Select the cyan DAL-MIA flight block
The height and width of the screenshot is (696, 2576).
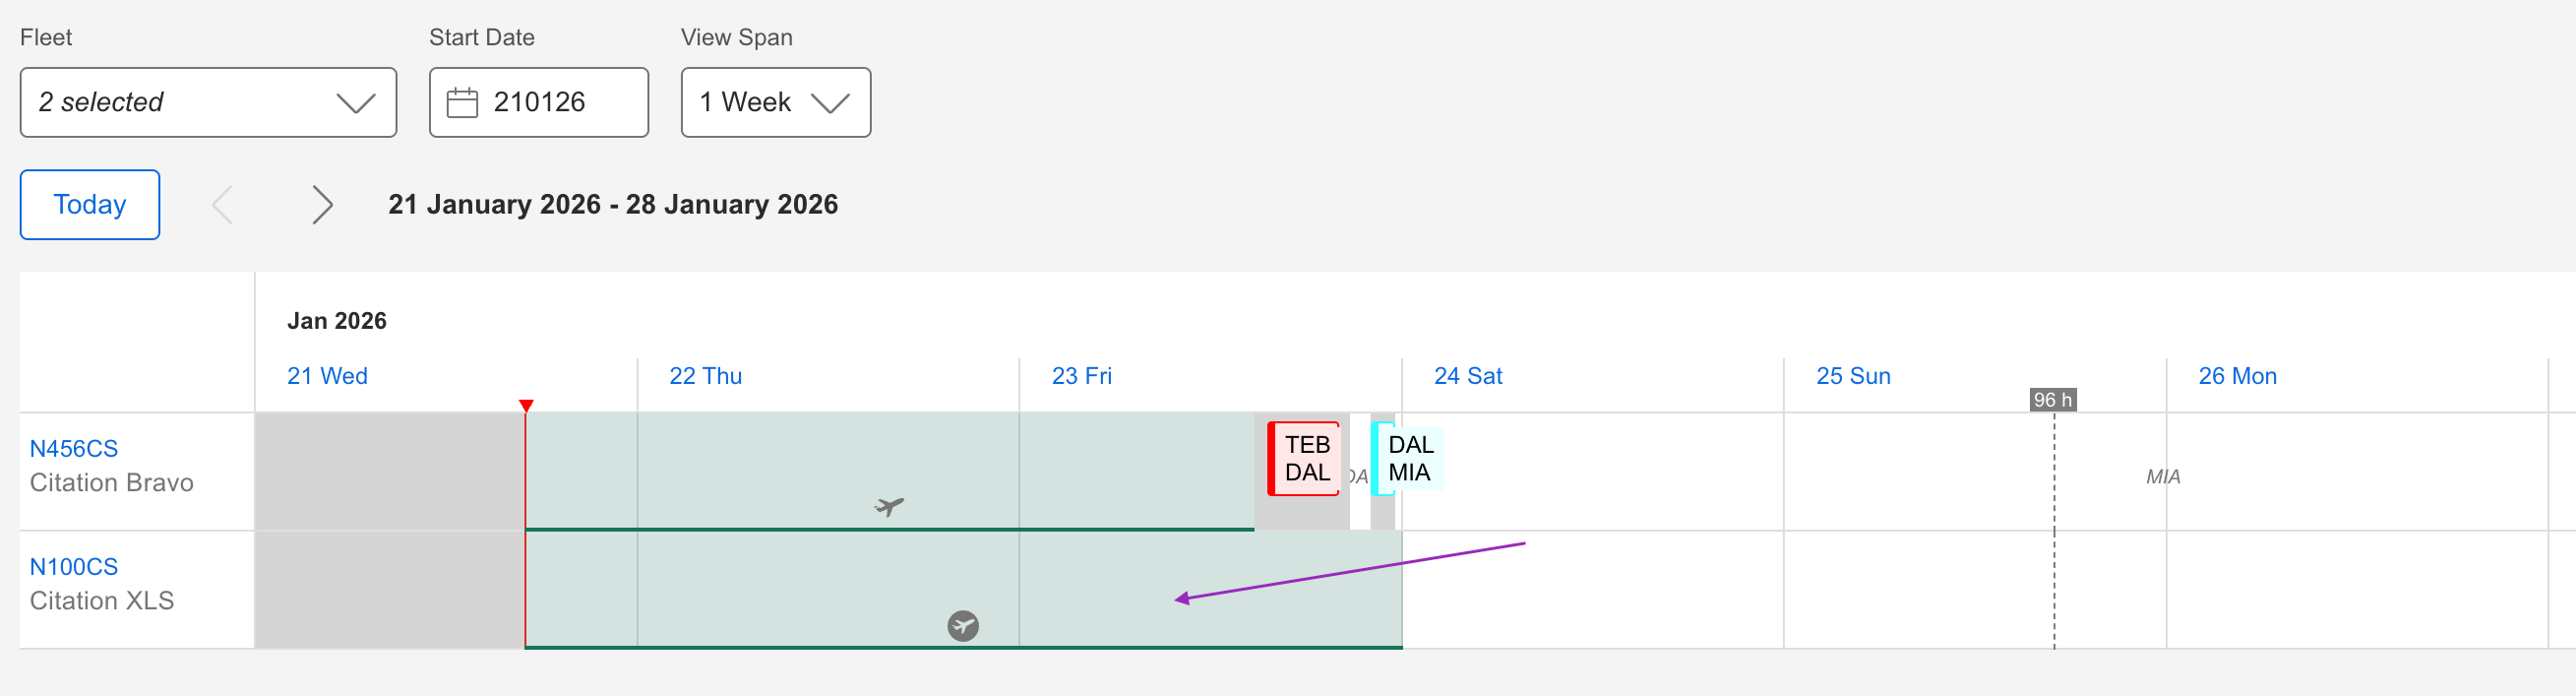pyautogui.click(x=1410, y=458)
